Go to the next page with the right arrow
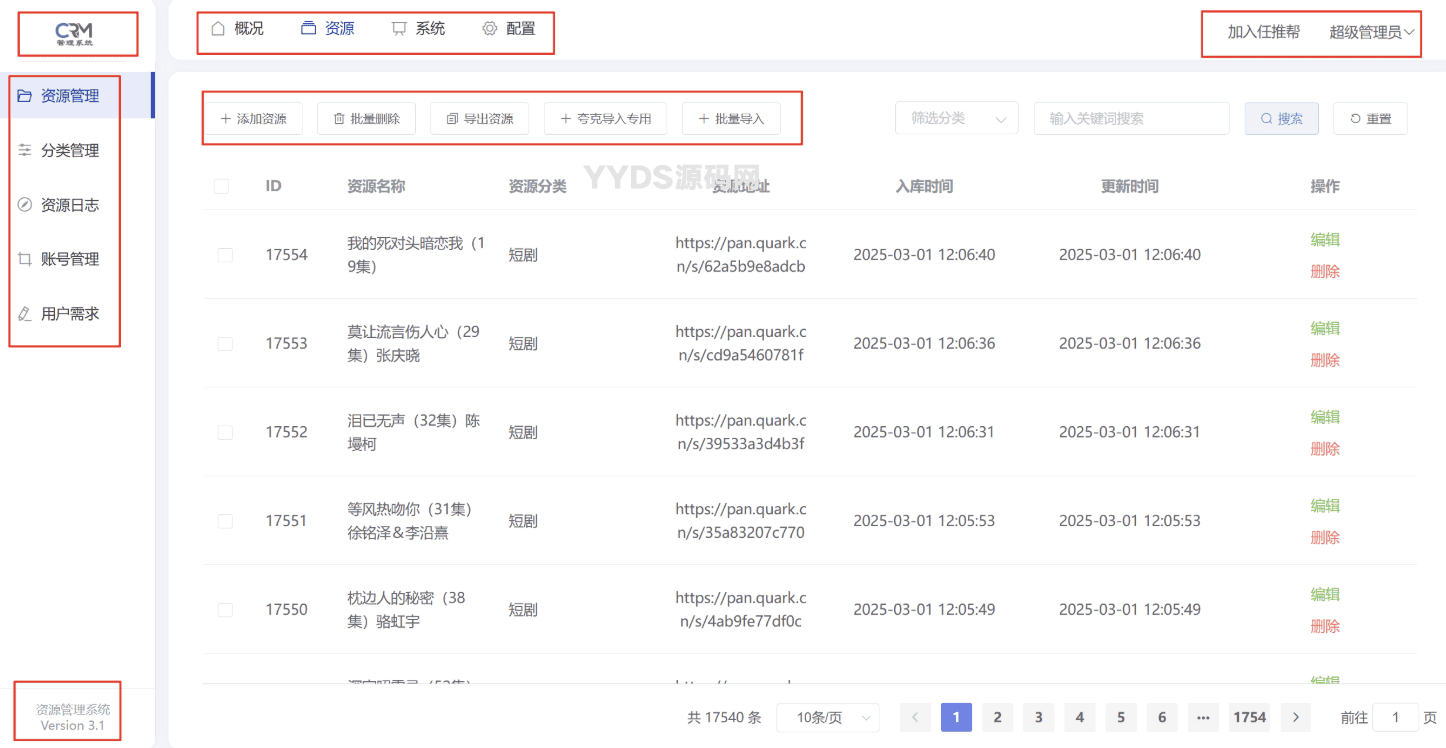Screen dimensions: 1446x748 point(1296,717)
